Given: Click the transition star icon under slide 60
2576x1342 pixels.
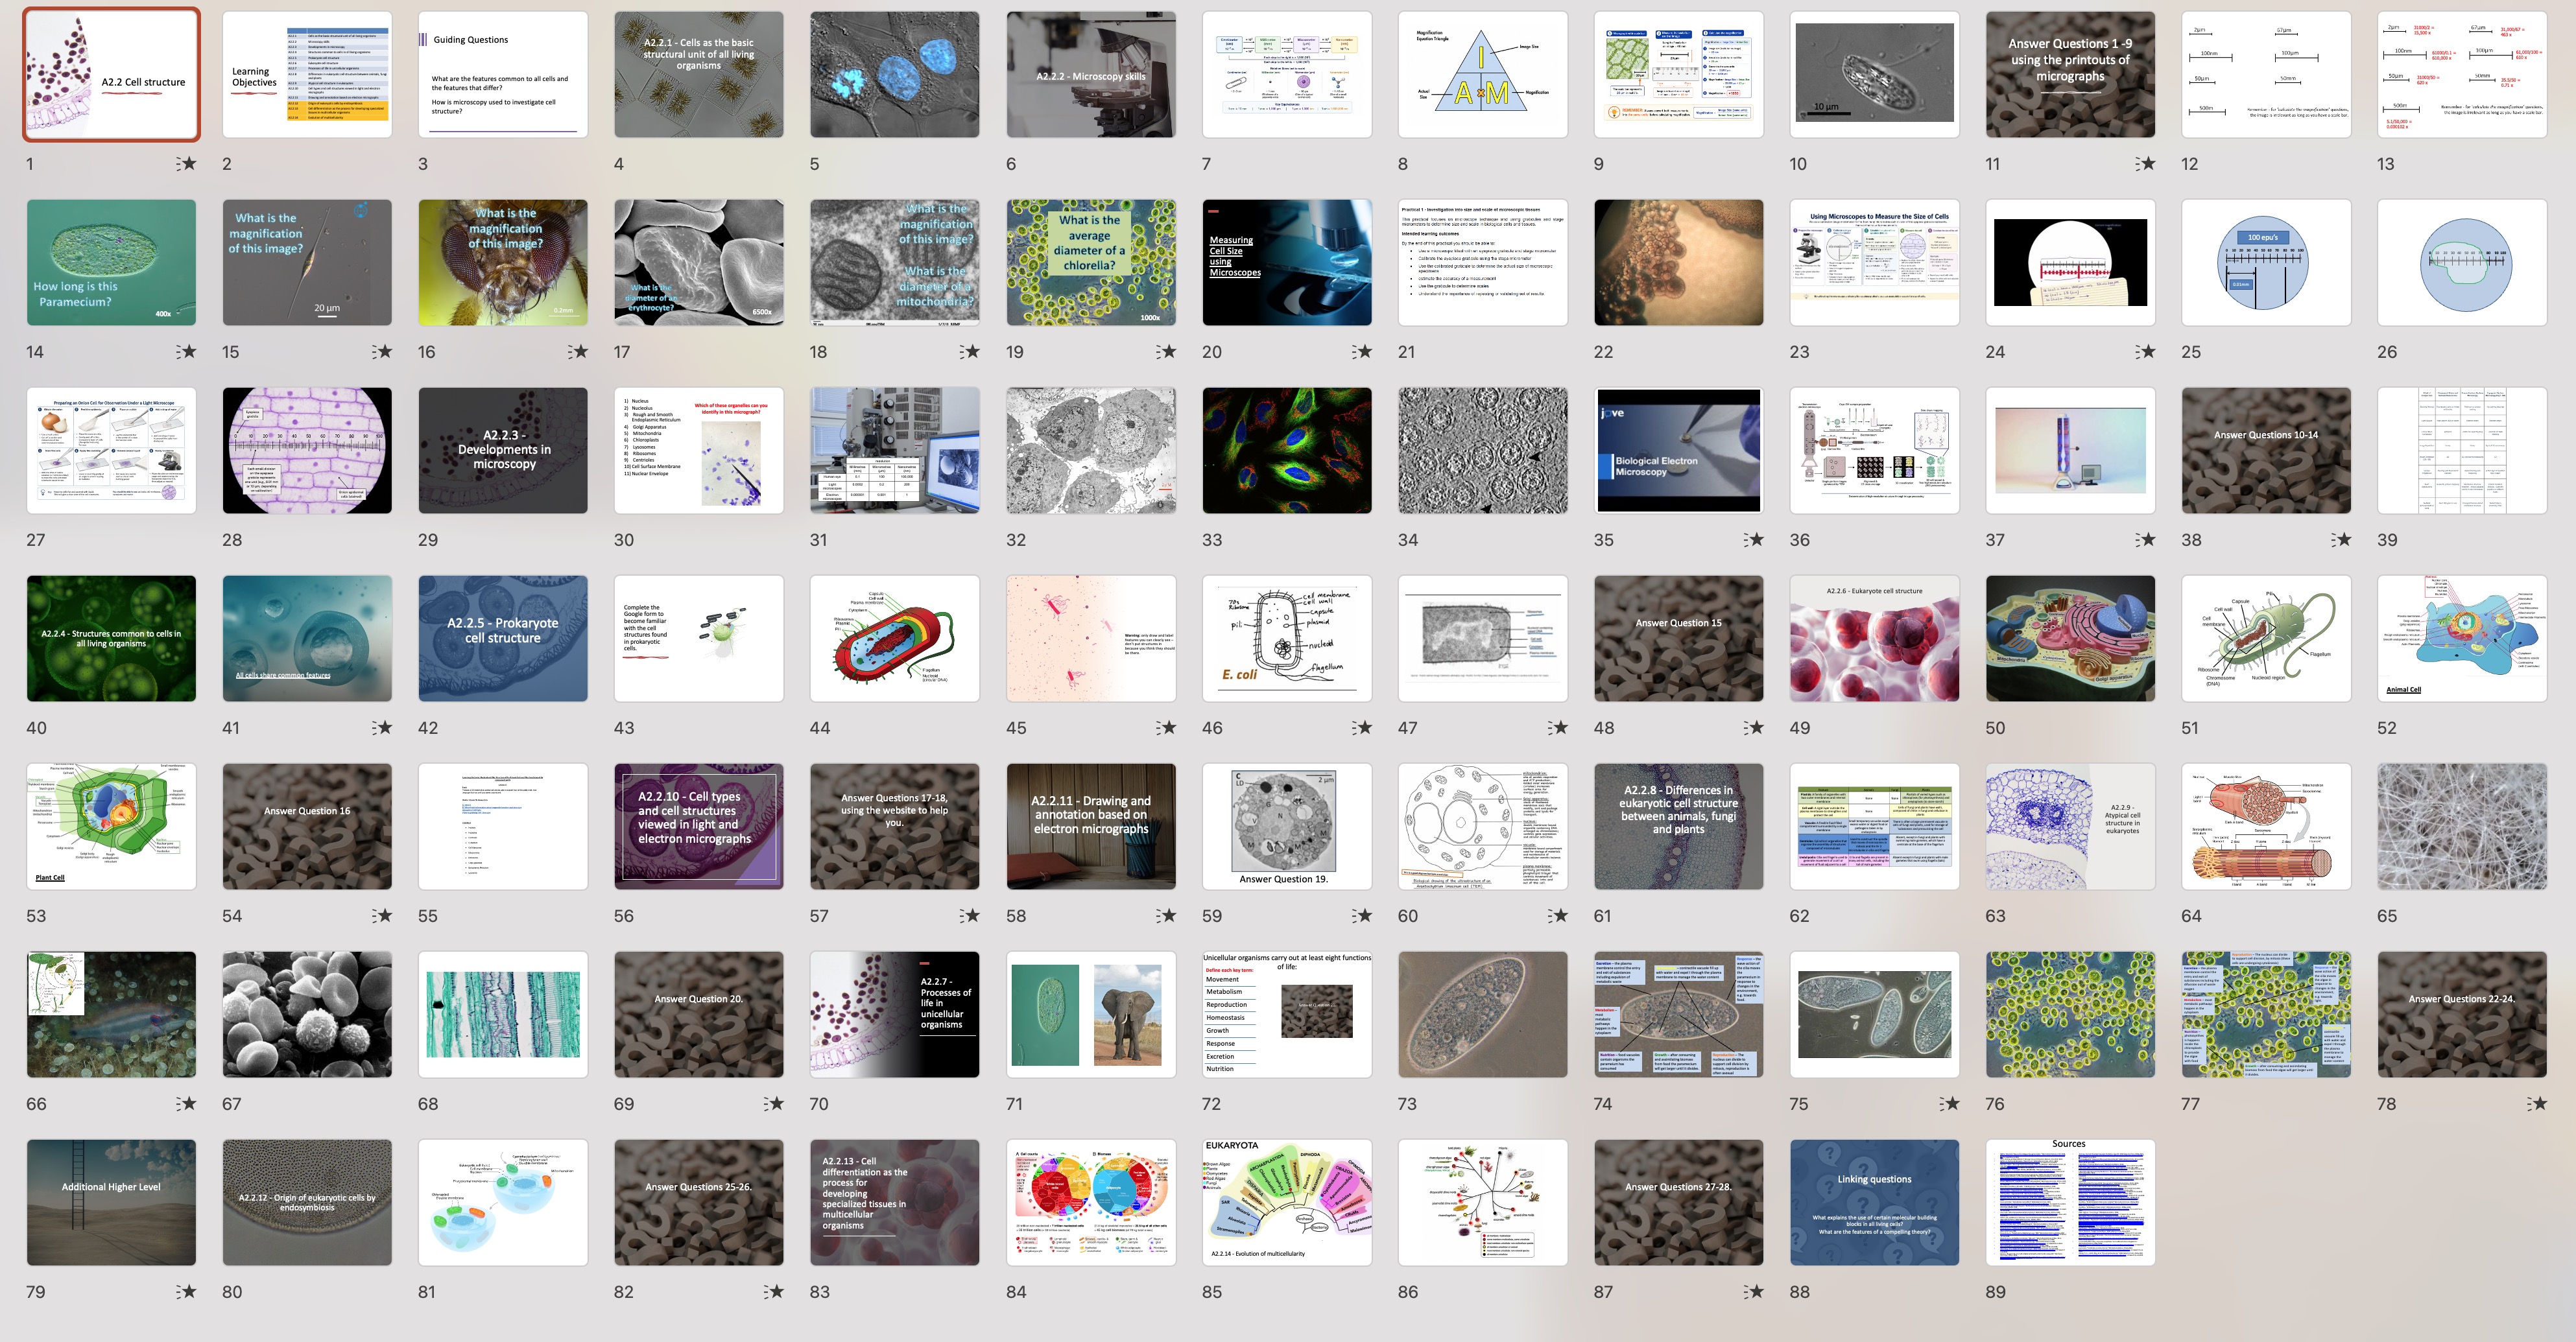Looking at the screenshot, I should (1558, 916).
